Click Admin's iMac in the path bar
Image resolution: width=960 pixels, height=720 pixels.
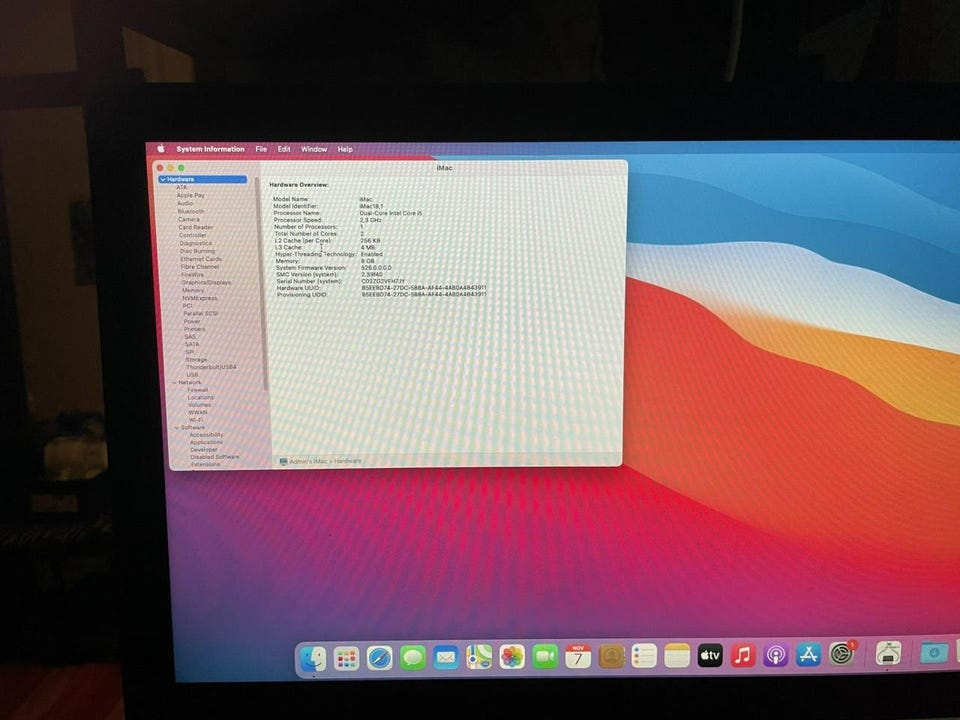pos(309,461)
